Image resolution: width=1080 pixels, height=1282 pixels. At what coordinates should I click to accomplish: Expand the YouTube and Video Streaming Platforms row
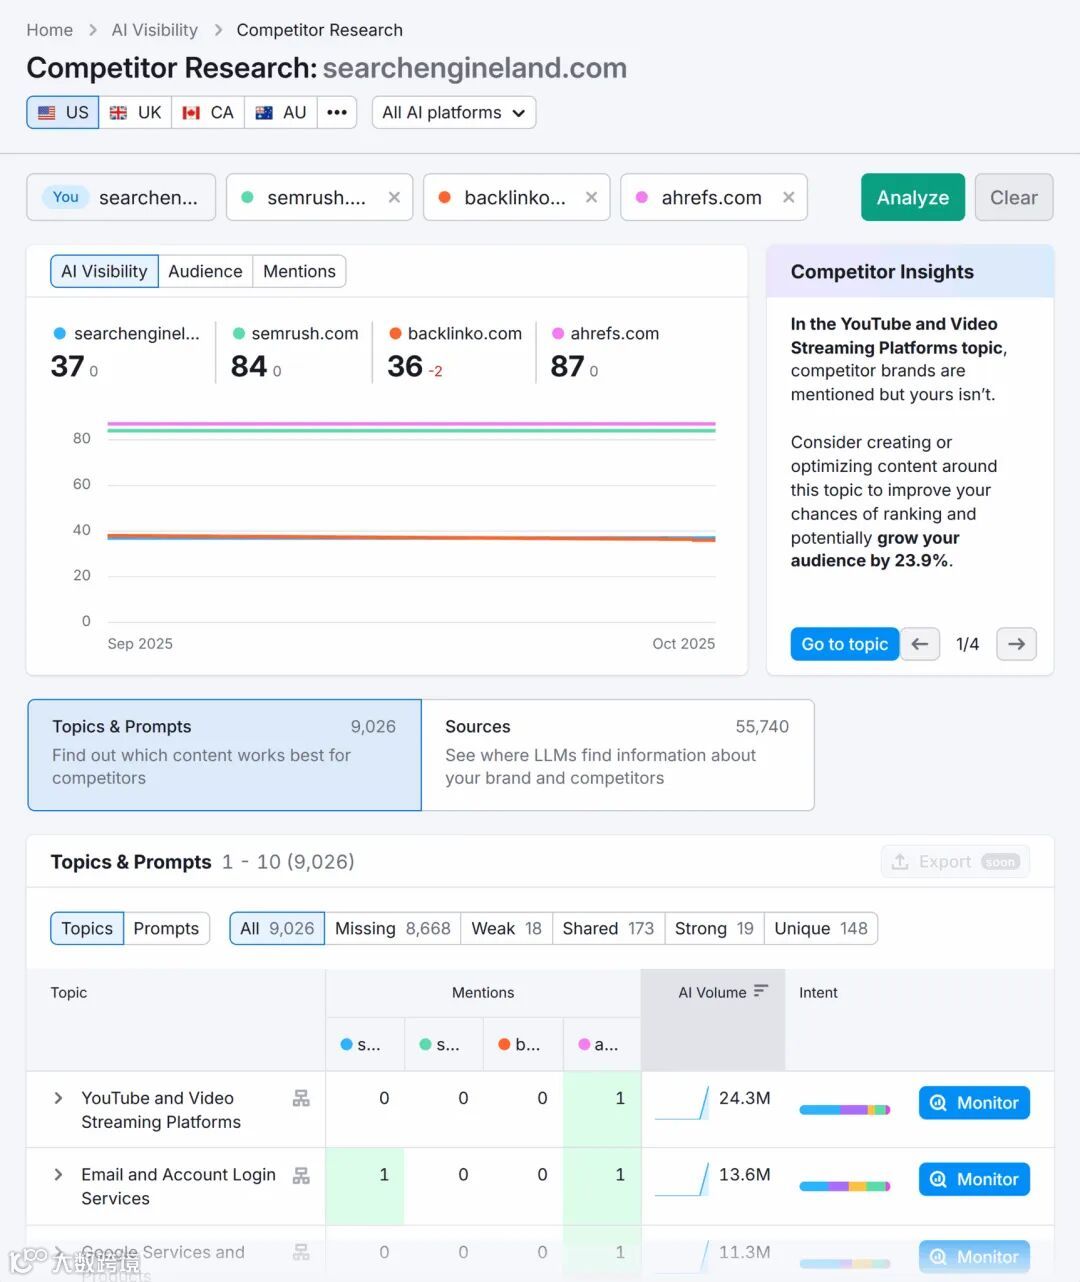tap(57, 1097)
